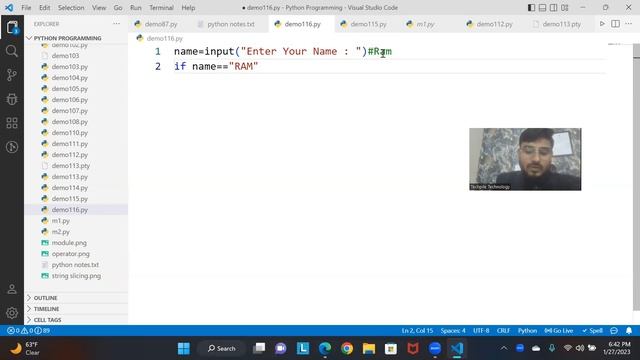This screenshot has height=360, width=640.
Task: Open the Help menu
Action: coord(188,8)
